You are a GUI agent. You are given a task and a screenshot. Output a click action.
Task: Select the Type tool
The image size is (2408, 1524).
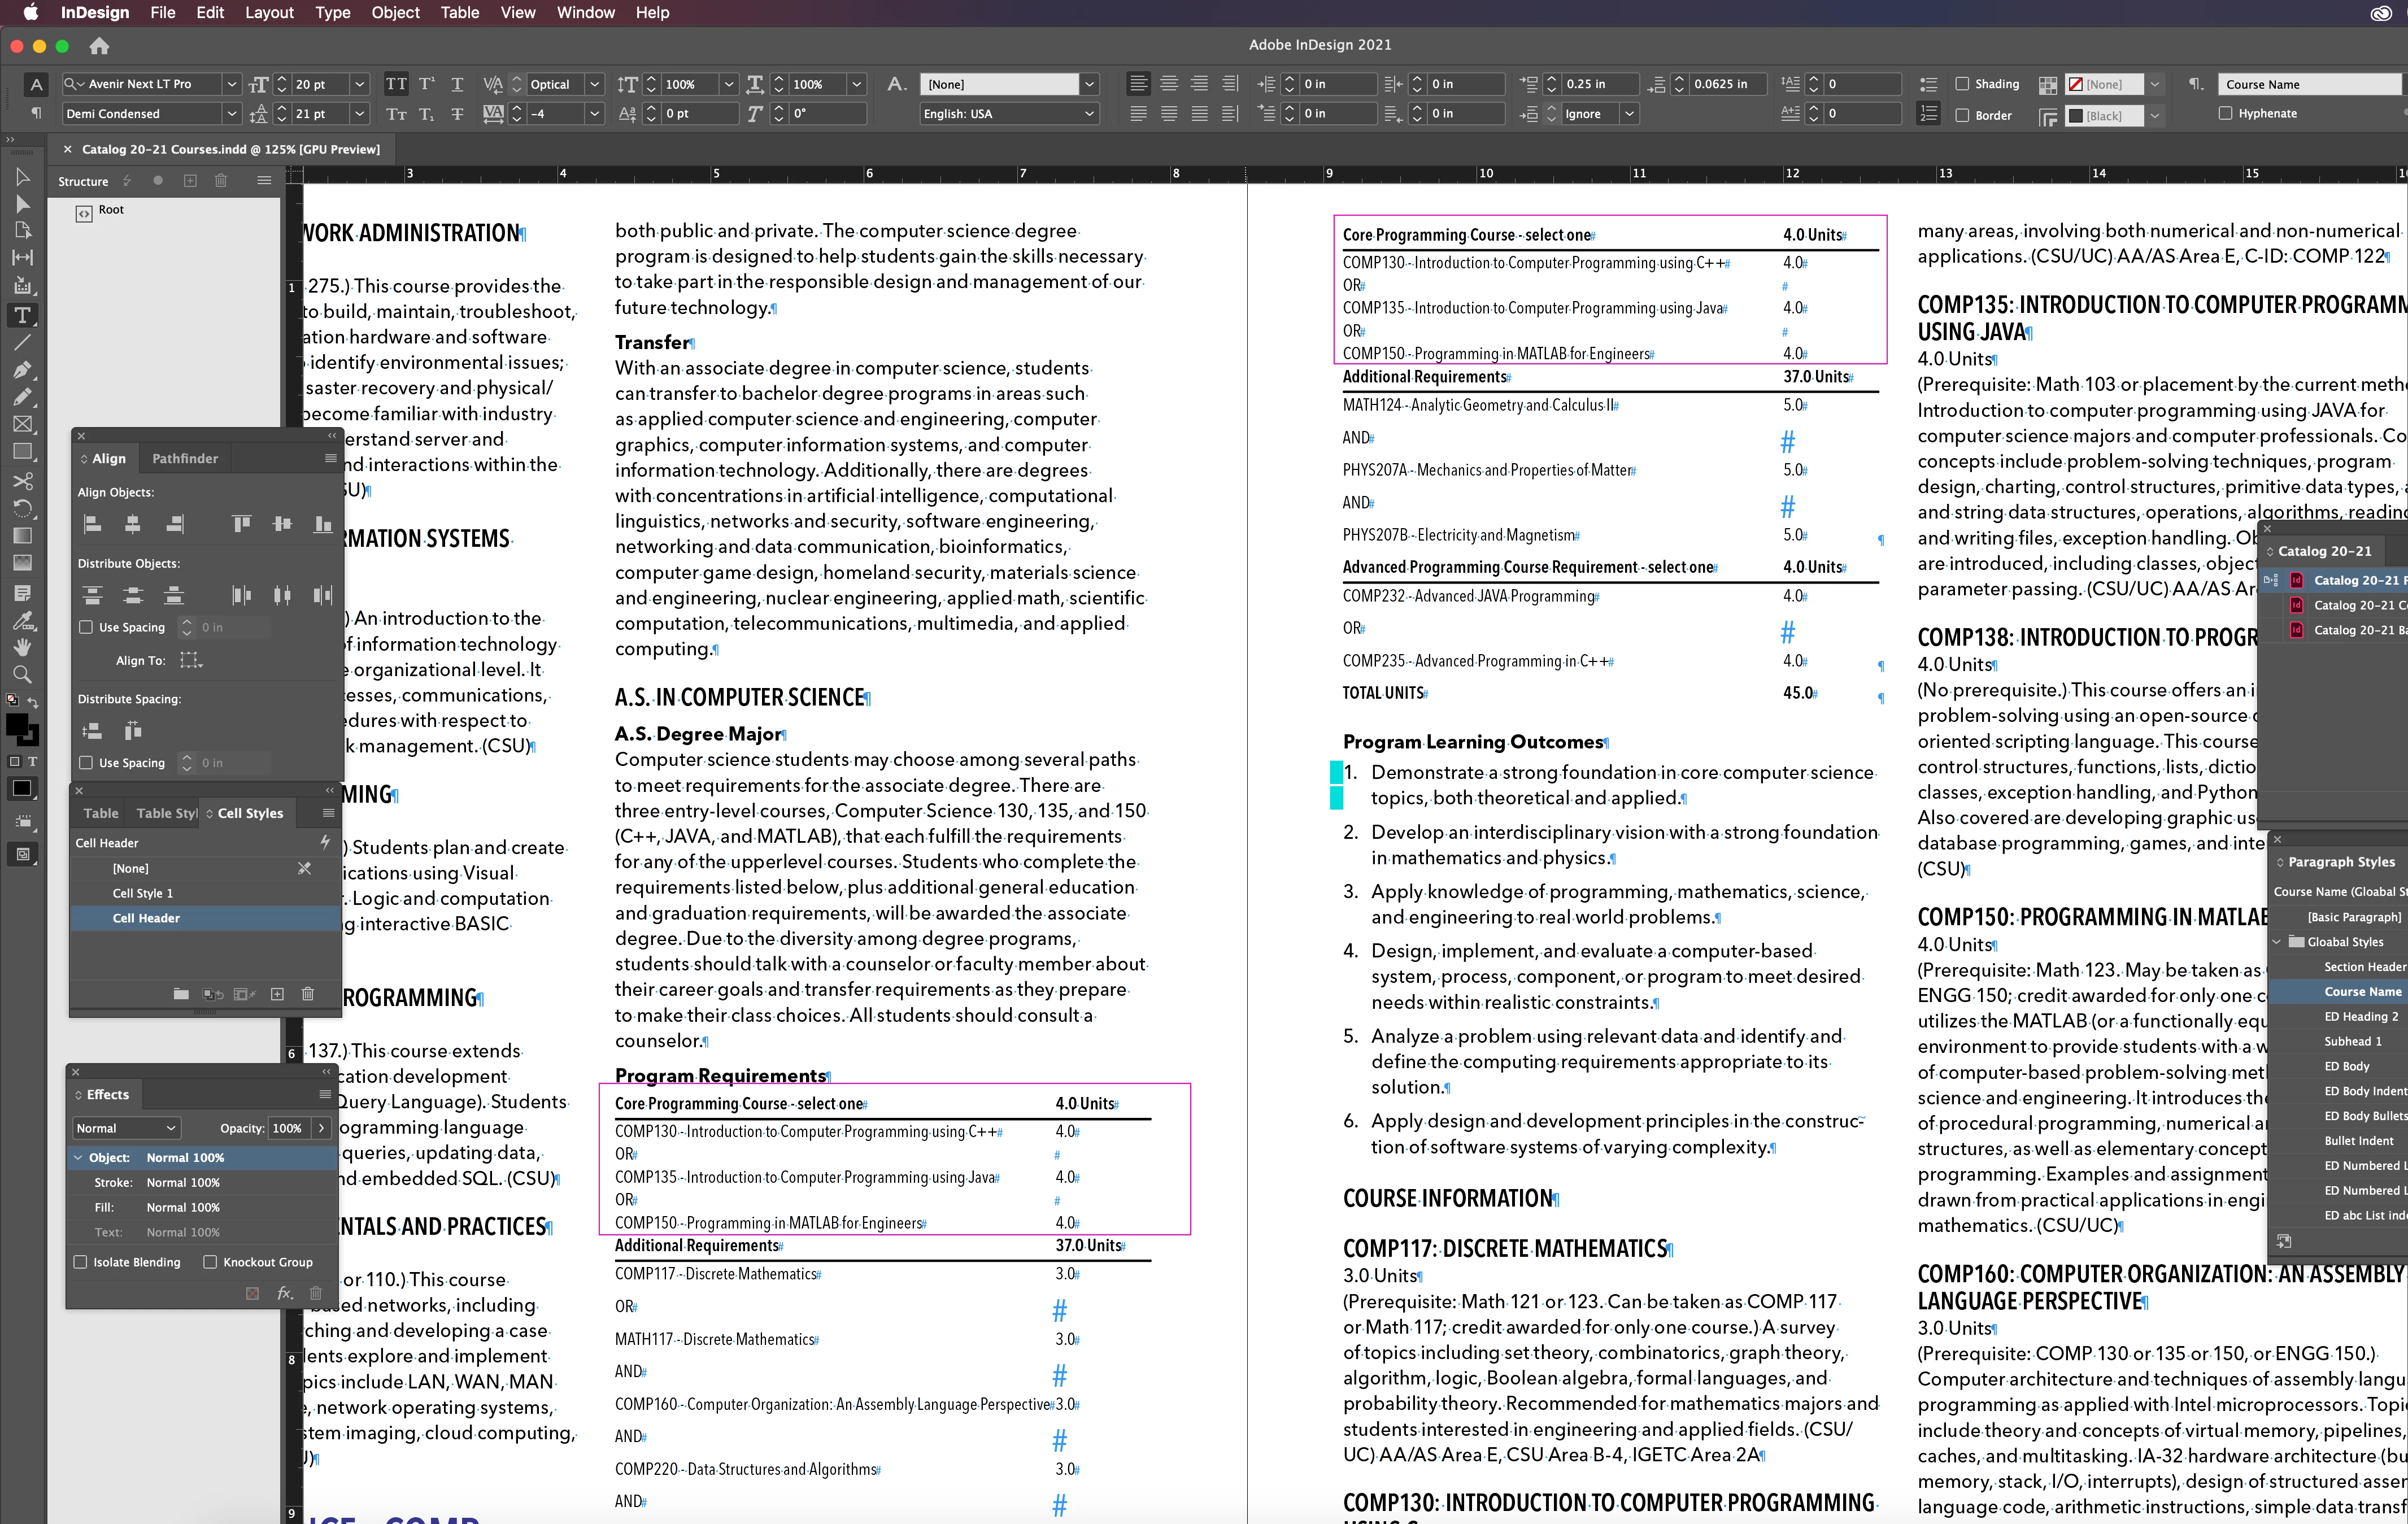22,316
